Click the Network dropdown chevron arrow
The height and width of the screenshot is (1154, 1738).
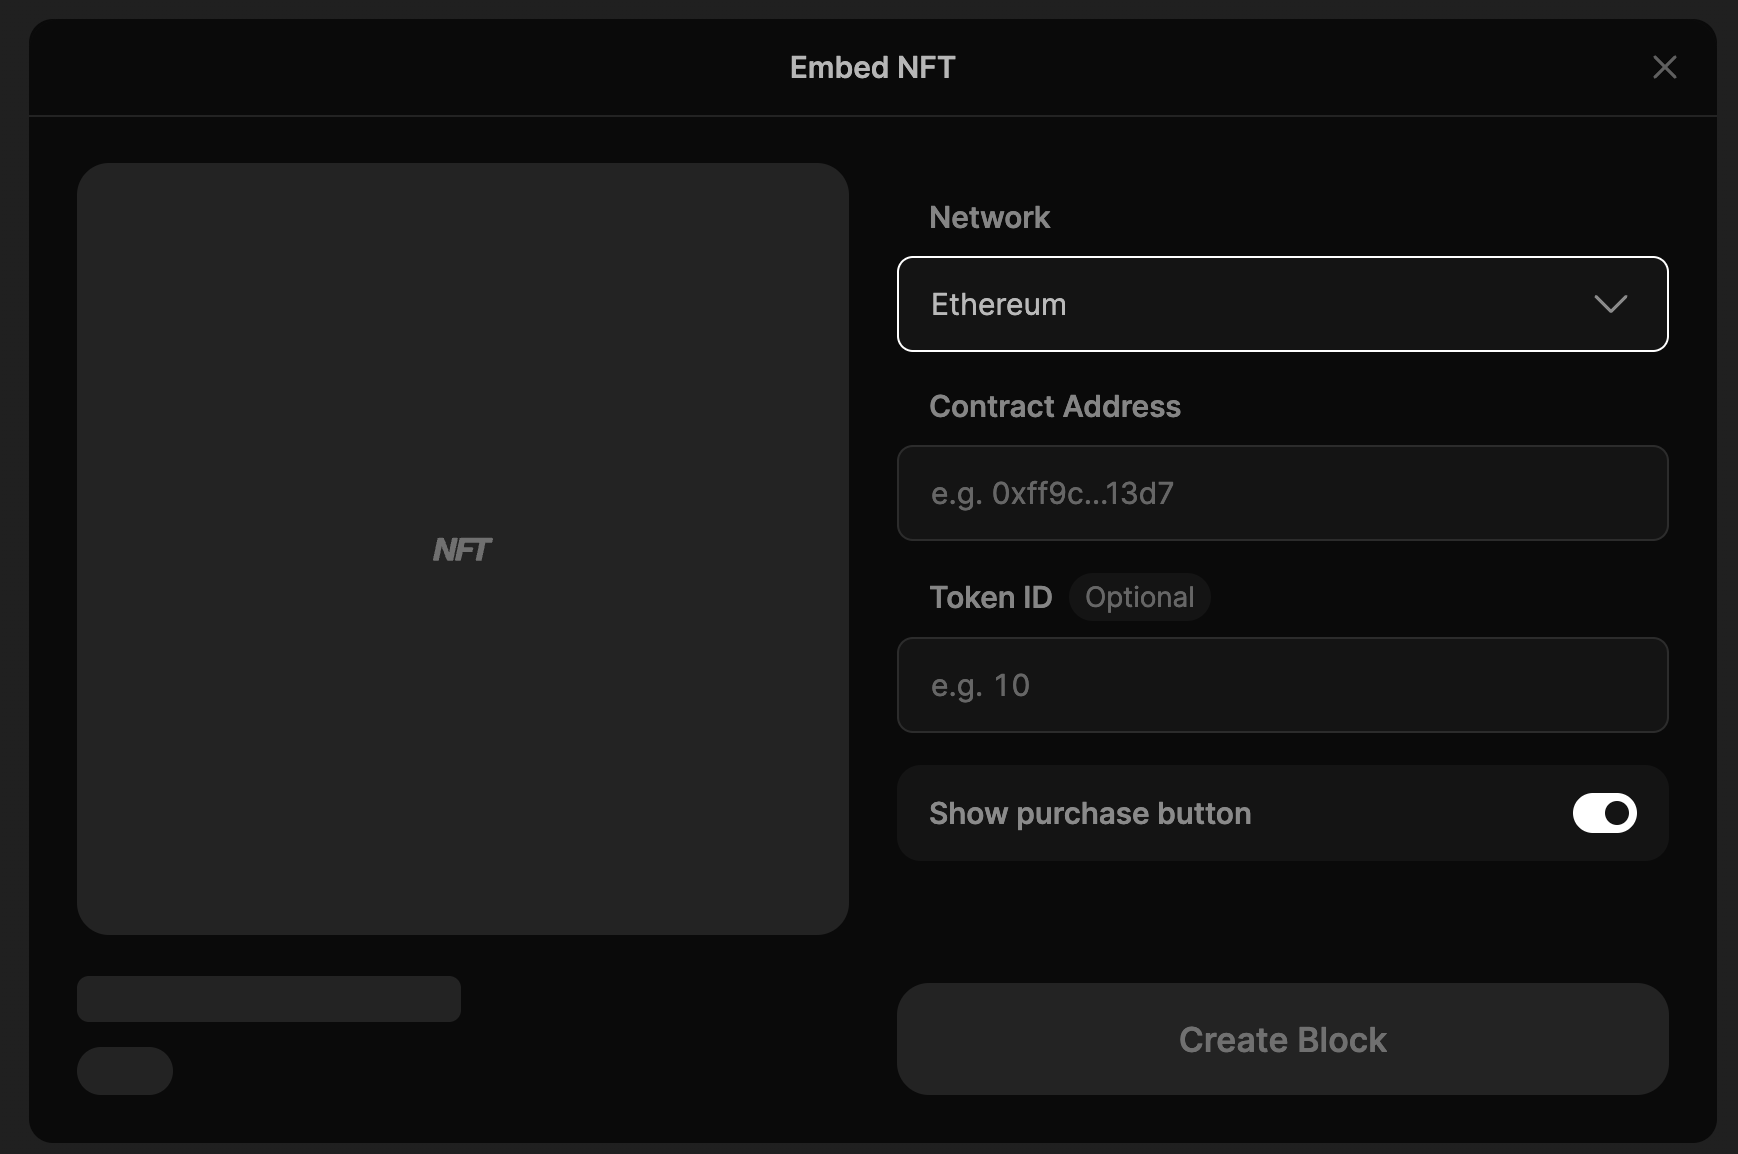click(1610, 304)
